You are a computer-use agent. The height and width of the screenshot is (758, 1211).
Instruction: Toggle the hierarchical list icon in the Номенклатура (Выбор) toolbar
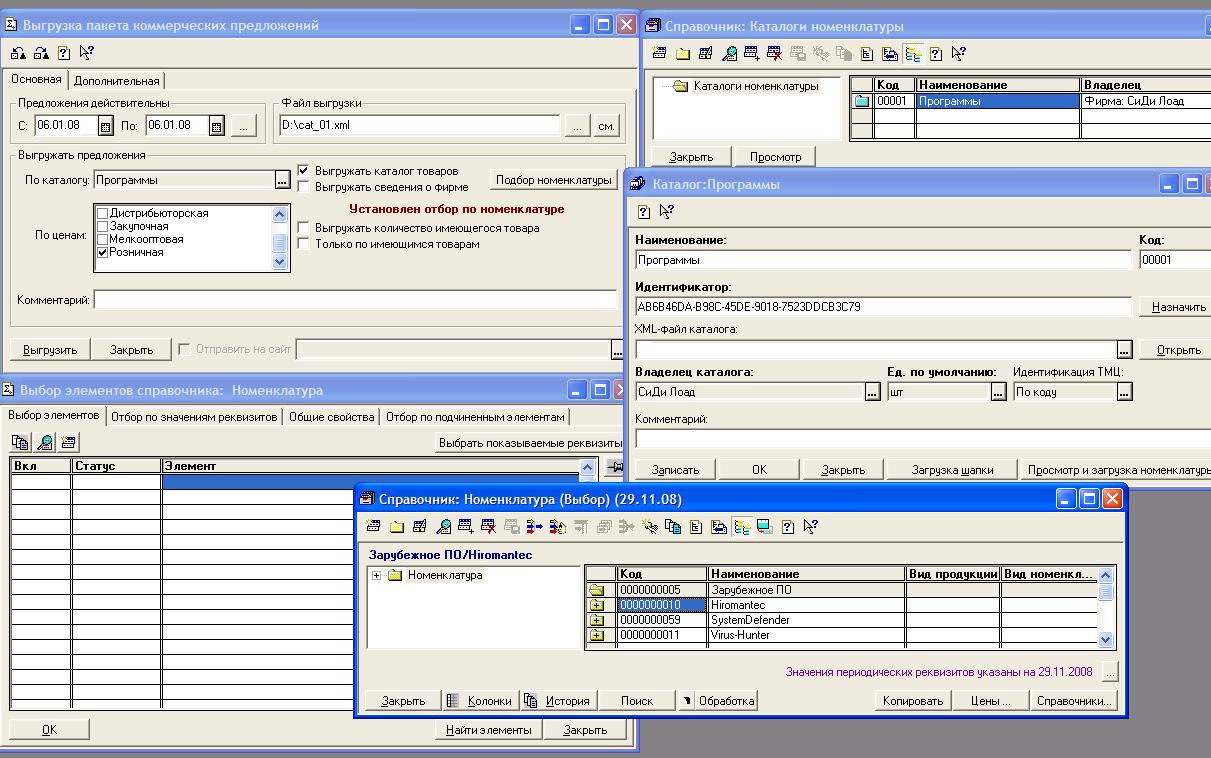[x=742, y=526]
